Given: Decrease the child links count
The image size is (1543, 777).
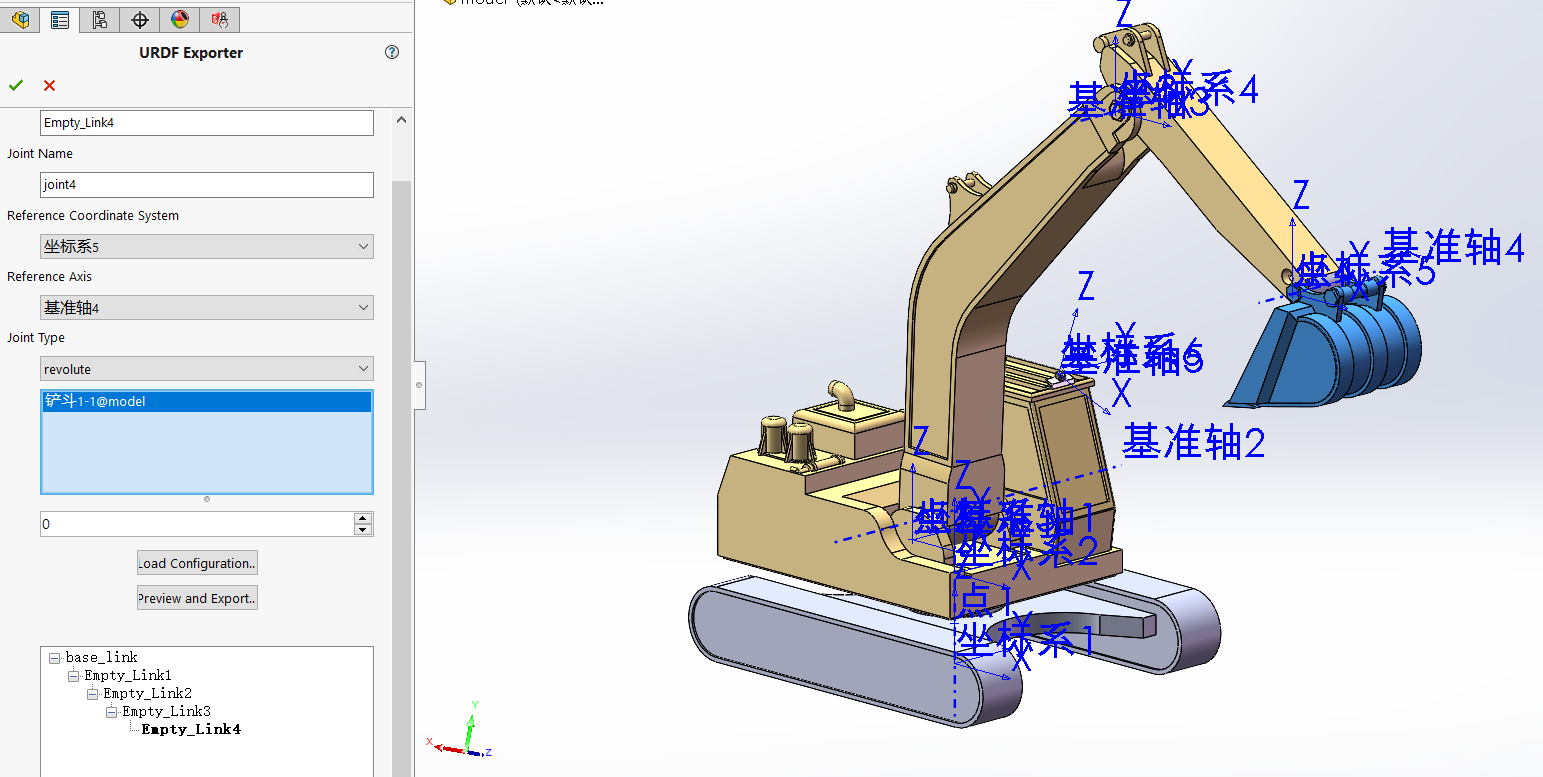Looking at the screenshot, I should click(363, 530).
